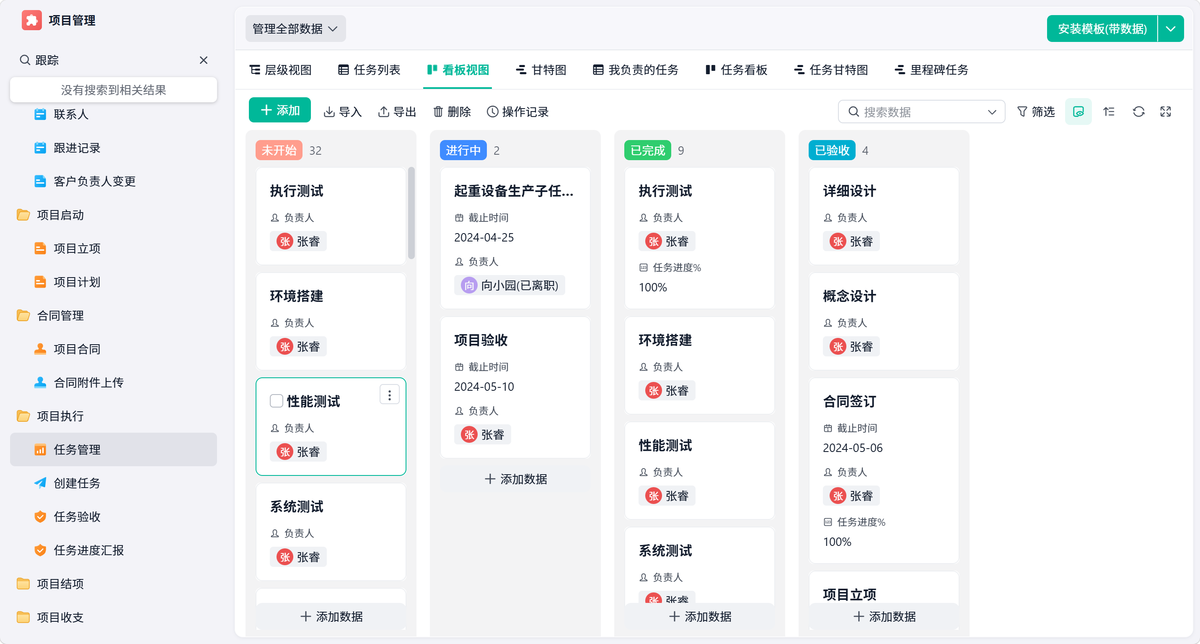Click the scrollbar in 未开始 column
The image size is (1200, 644).
pyautogui.click(x=411, y=213)
